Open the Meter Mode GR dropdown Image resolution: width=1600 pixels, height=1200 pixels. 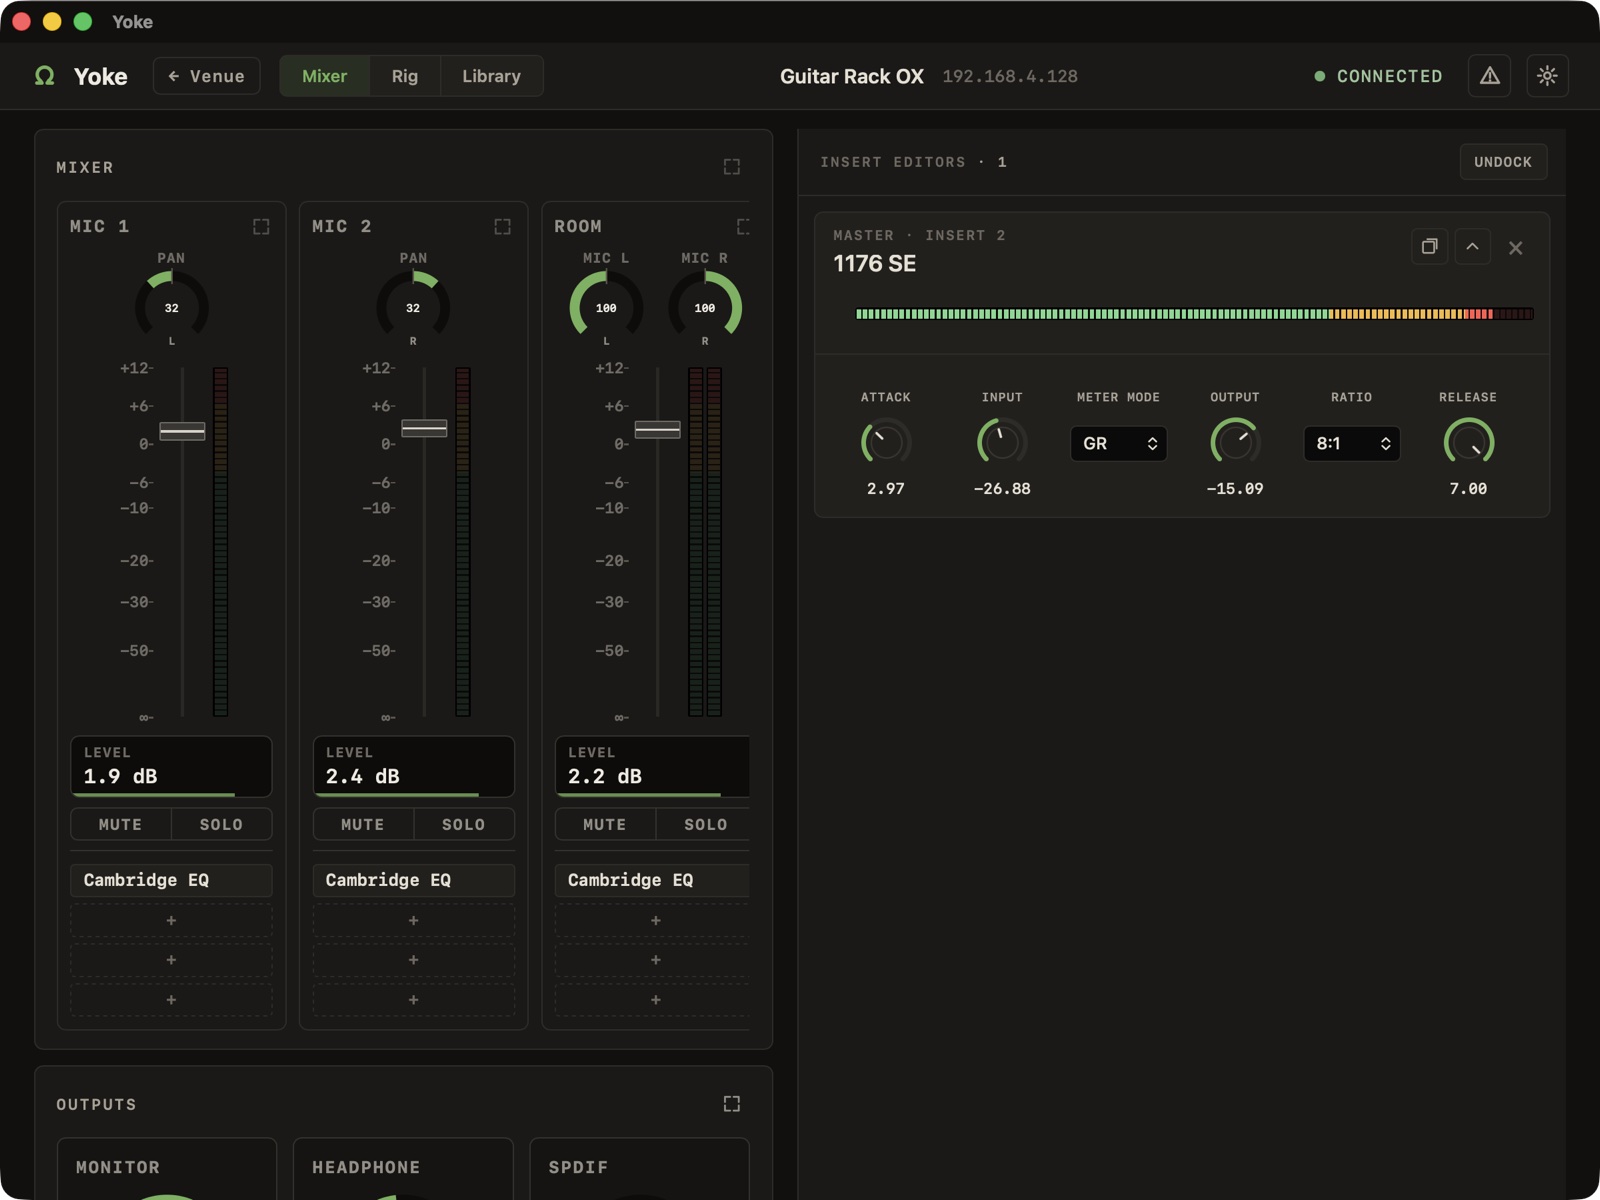pyautogui.click(x=1118, y=443)
